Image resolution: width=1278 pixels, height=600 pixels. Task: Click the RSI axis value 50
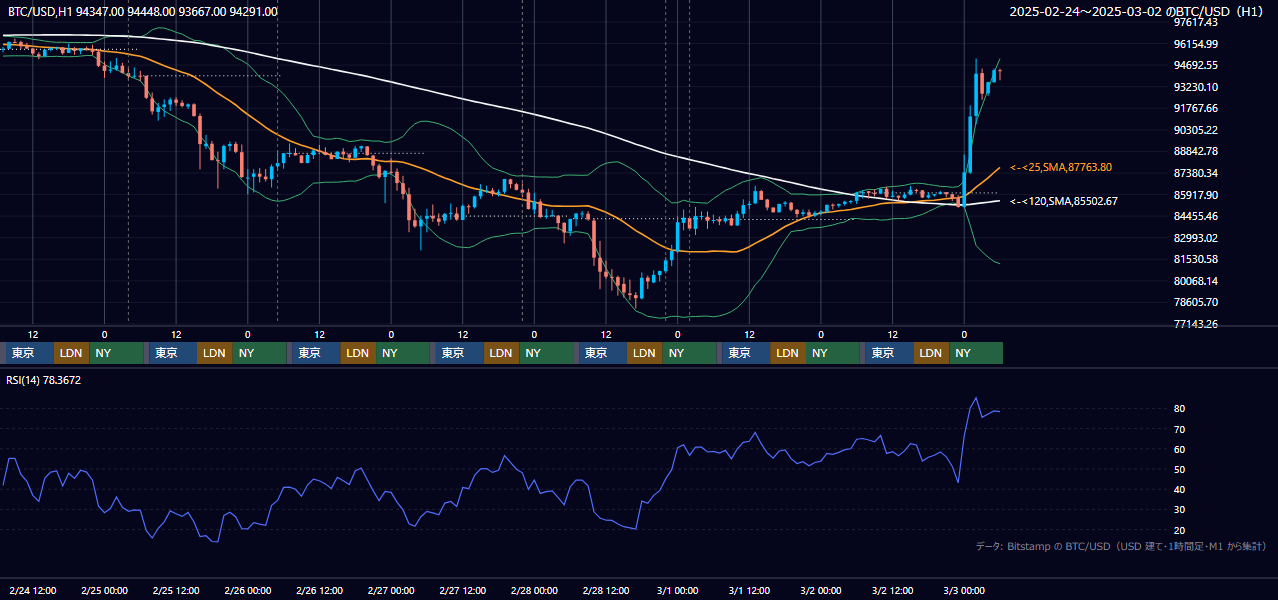click(x=1179, y=469)
